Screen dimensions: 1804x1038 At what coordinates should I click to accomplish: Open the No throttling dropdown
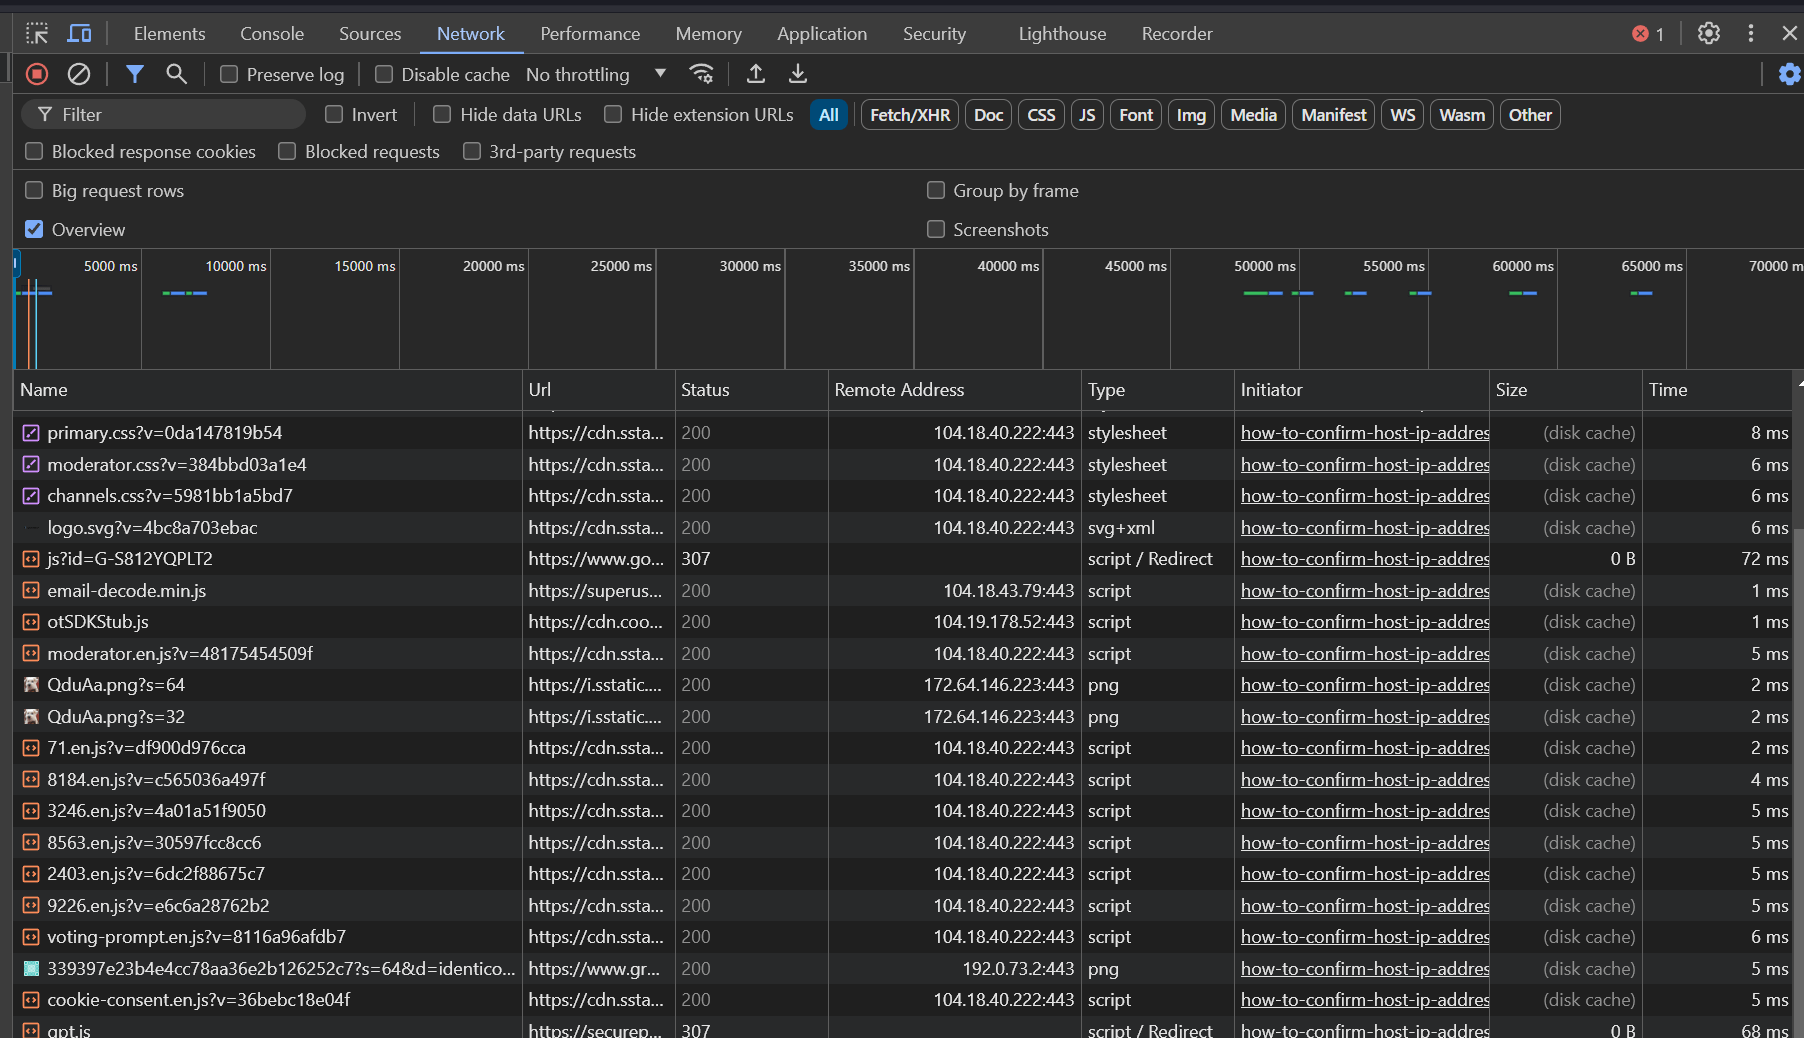click(596, 74)
